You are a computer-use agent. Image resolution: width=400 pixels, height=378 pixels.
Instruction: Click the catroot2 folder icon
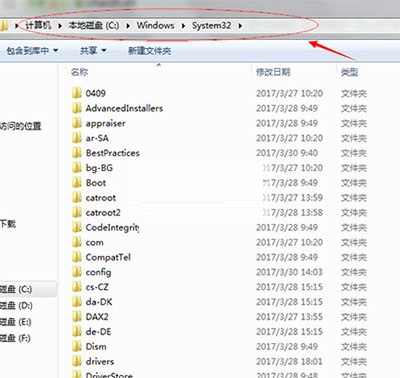coord(77,212)
